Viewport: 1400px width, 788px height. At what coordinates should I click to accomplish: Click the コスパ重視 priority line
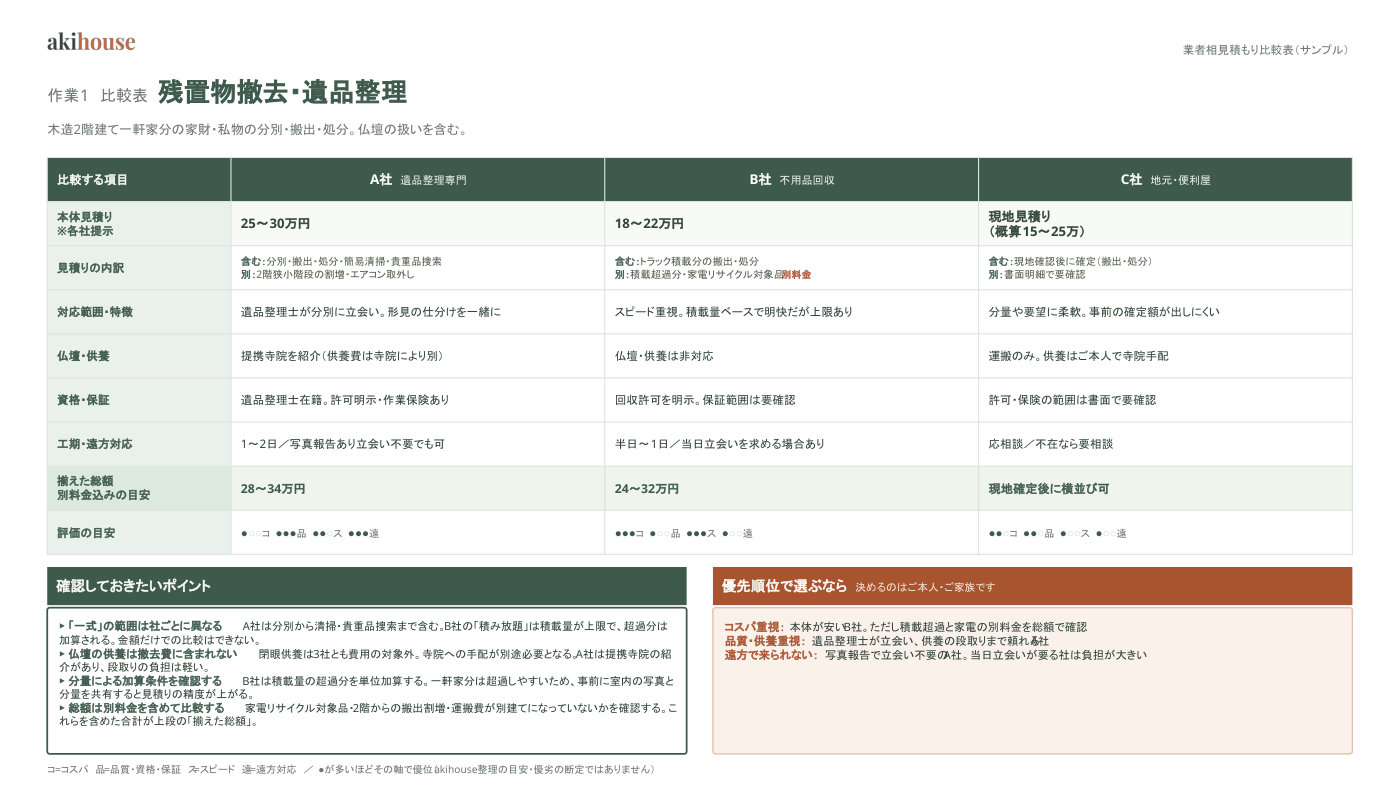pos(905,627)
